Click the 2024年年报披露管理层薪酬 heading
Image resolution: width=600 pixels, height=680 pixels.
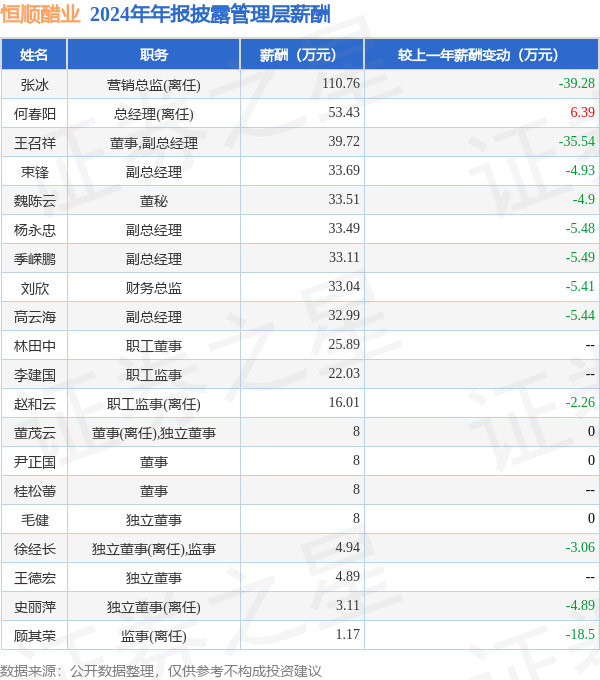210,14
